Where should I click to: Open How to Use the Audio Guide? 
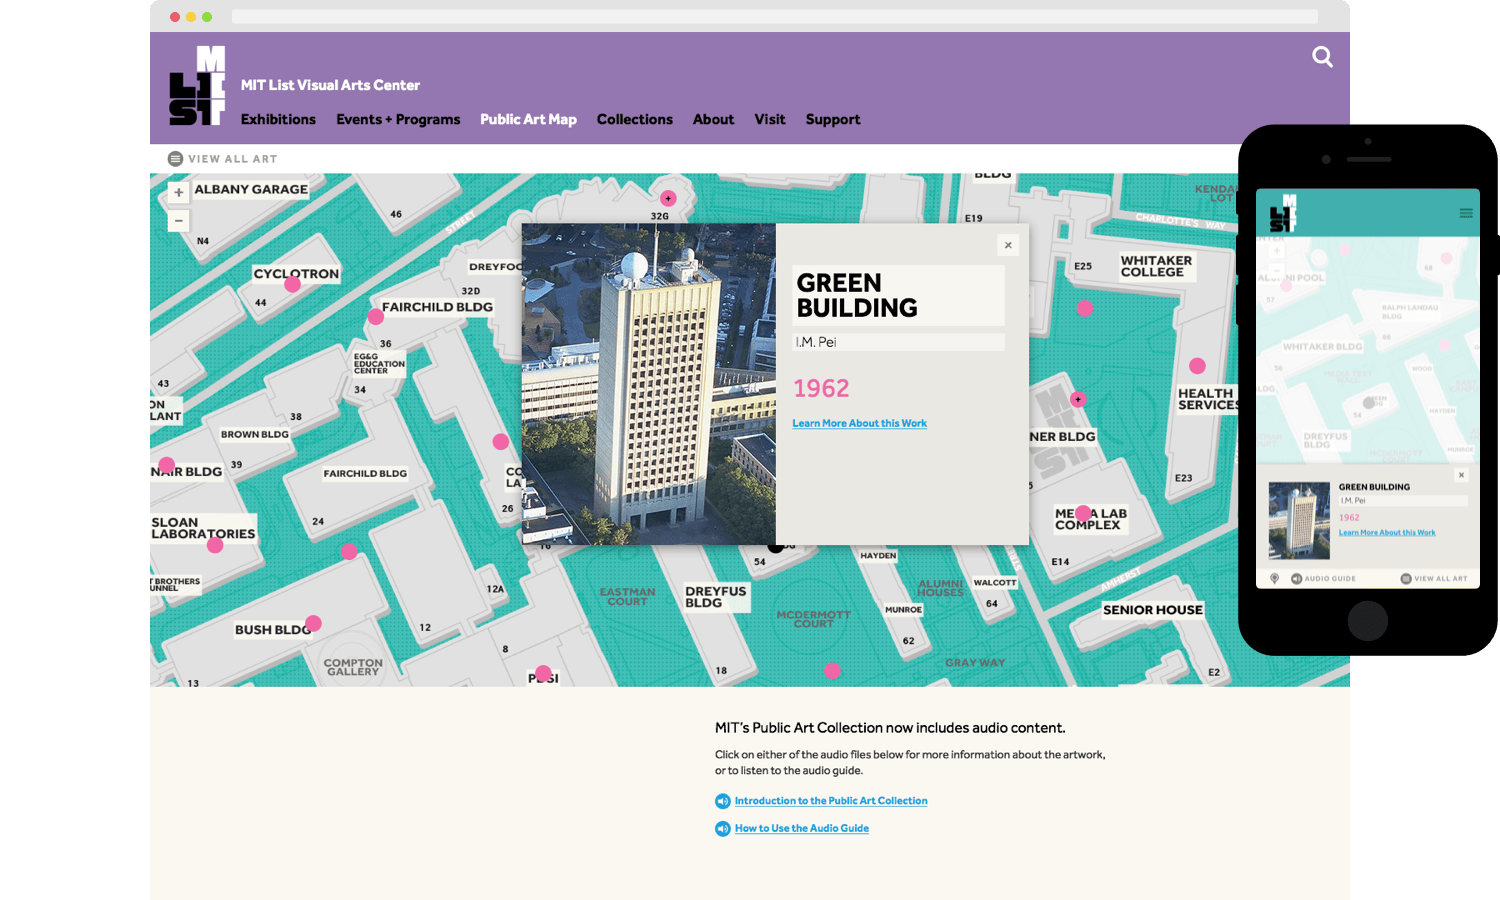tap(802, 829)
